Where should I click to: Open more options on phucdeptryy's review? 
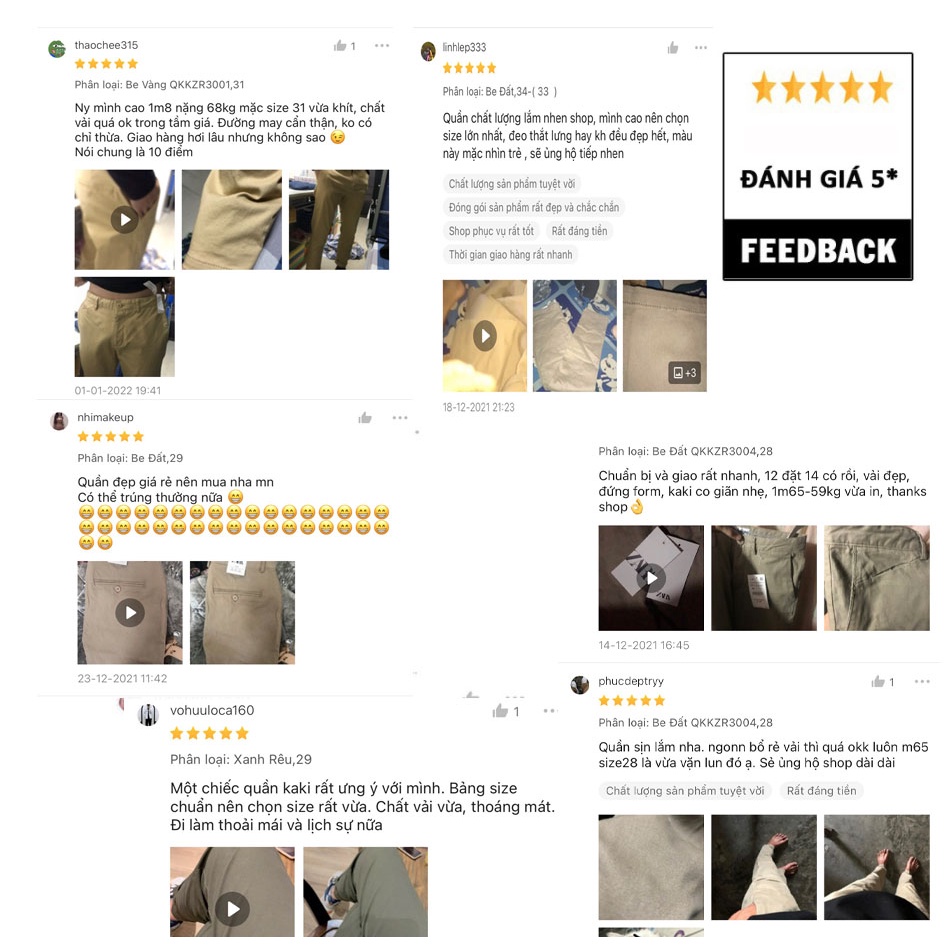(922, 681)
